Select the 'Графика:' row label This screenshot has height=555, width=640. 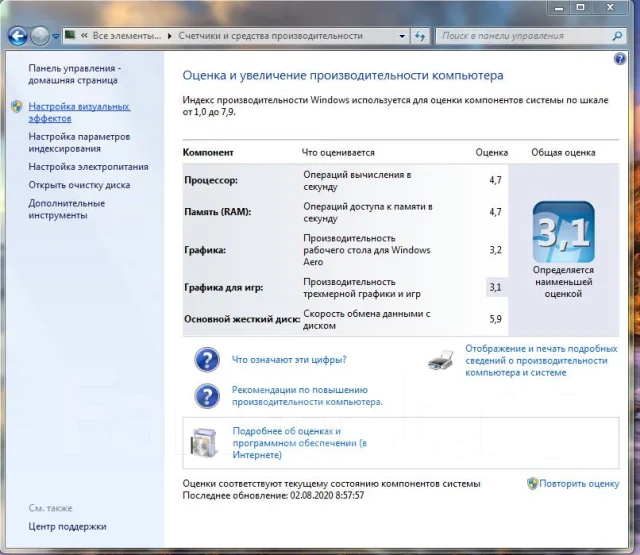pyautogui.click(x=205, y=250)
